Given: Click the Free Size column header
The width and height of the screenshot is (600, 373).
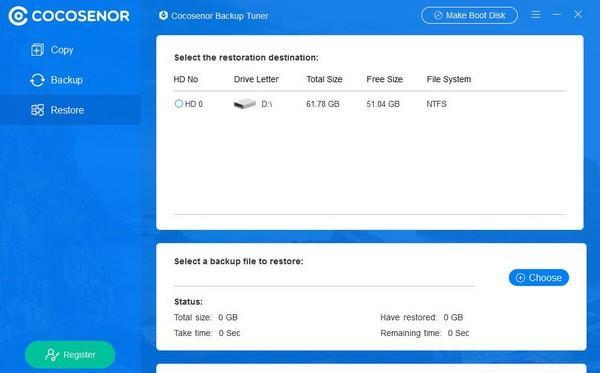Looking at the screenshot, I should pos(385,79).
